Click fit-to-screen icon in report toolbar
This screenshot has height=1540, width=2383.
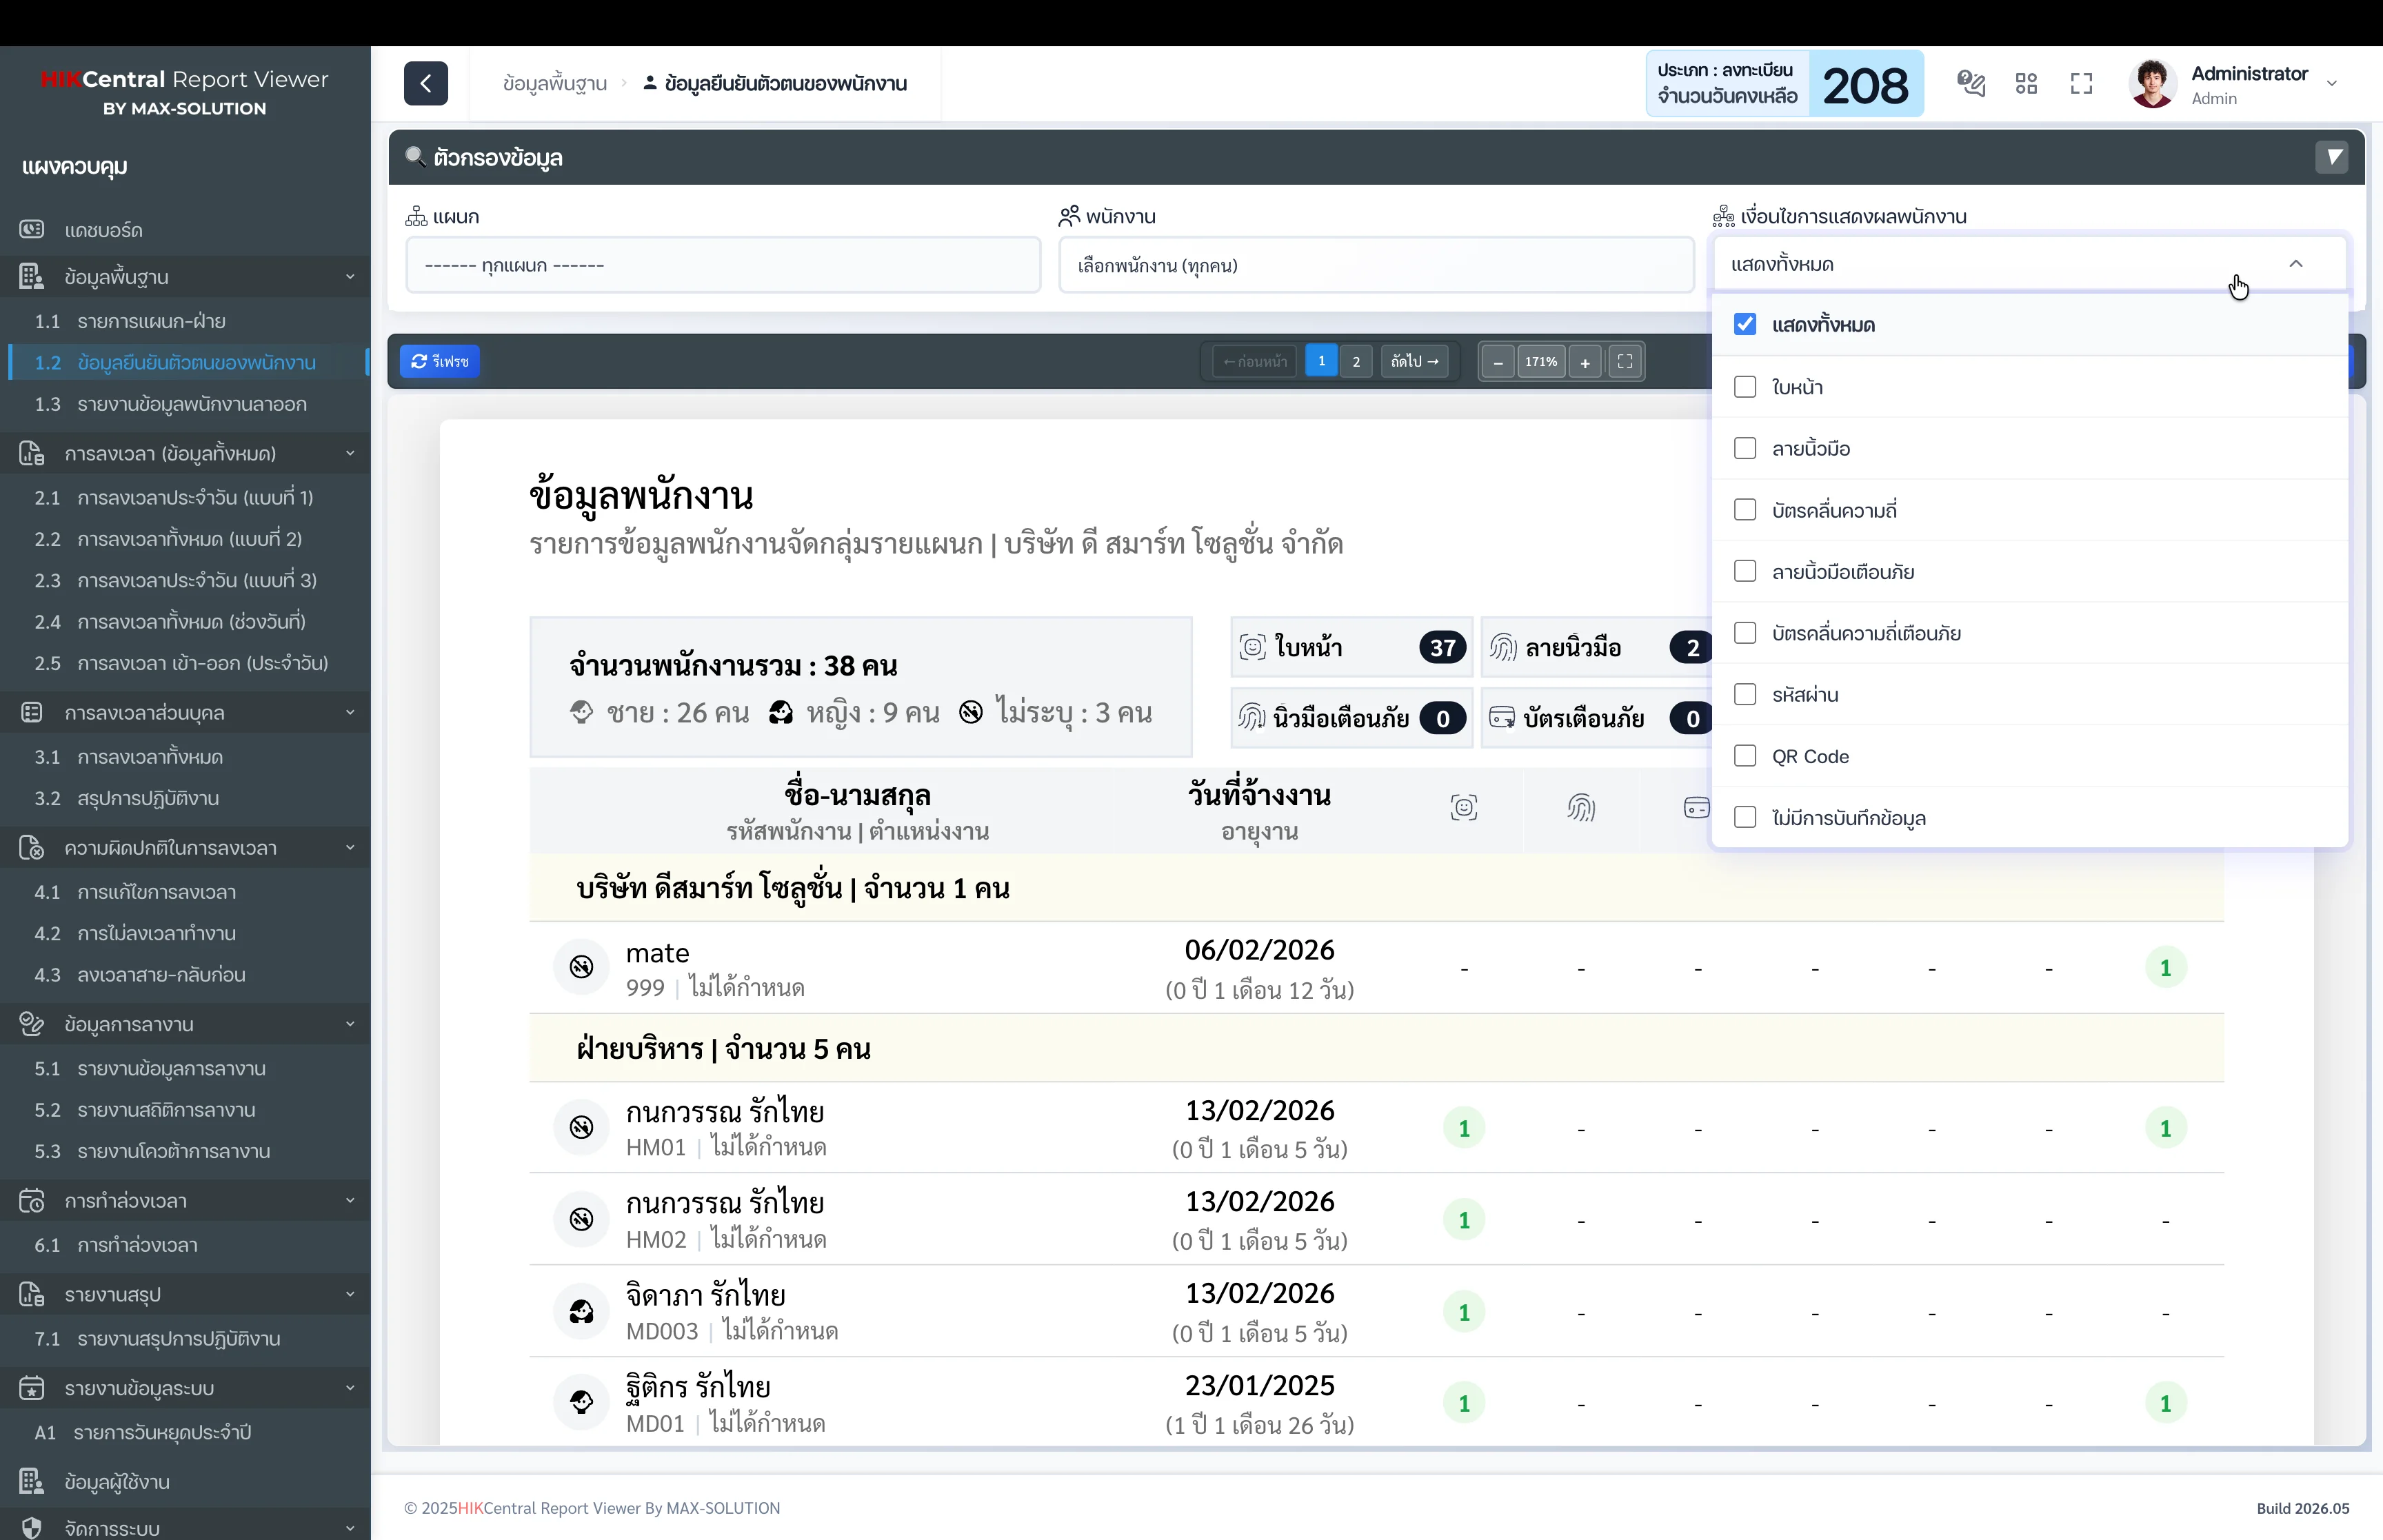click(x=1625, y=362)
